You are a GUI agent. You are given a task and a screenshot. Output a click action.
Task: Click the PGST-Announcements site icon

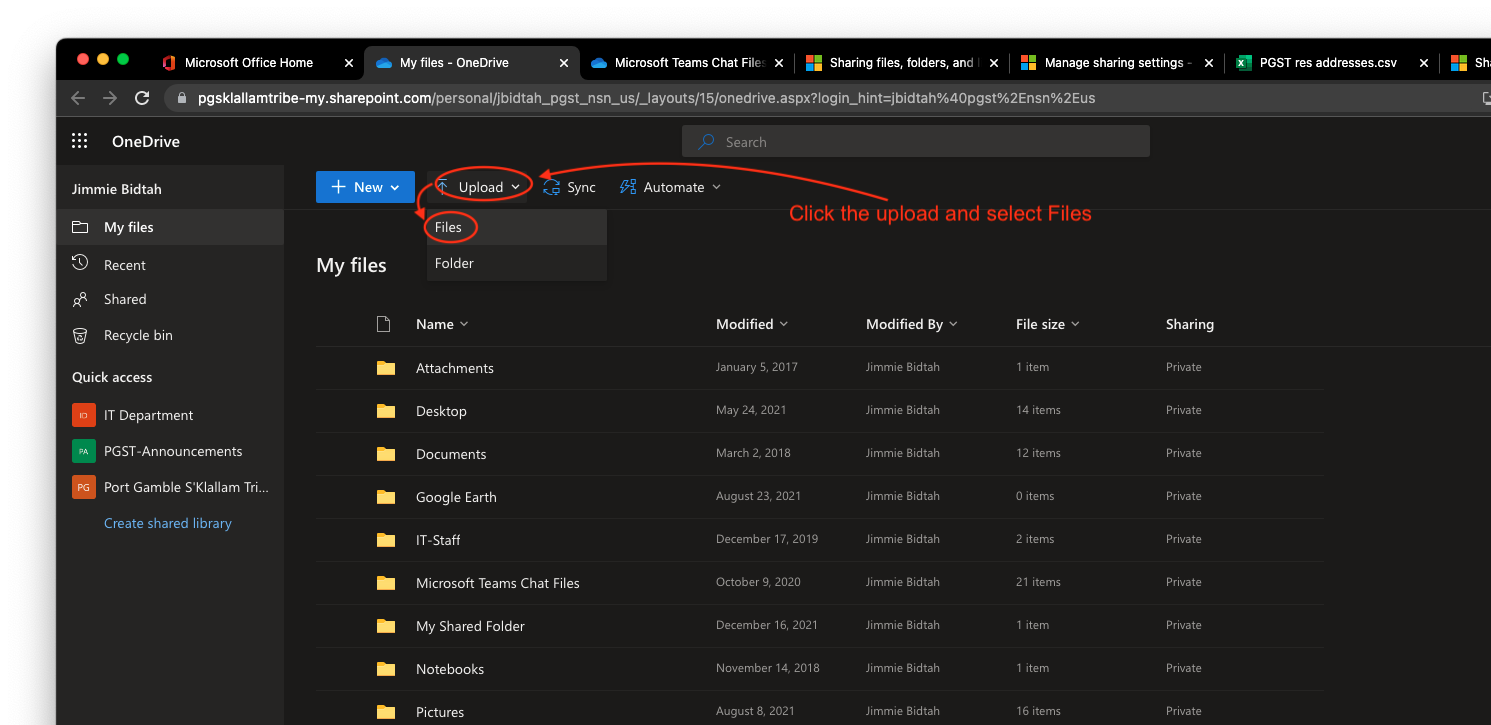84,451
